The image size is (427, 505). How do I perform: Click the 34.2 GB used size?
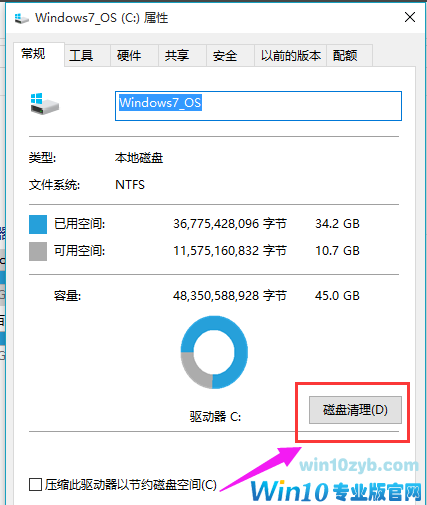tap(337, 224)
